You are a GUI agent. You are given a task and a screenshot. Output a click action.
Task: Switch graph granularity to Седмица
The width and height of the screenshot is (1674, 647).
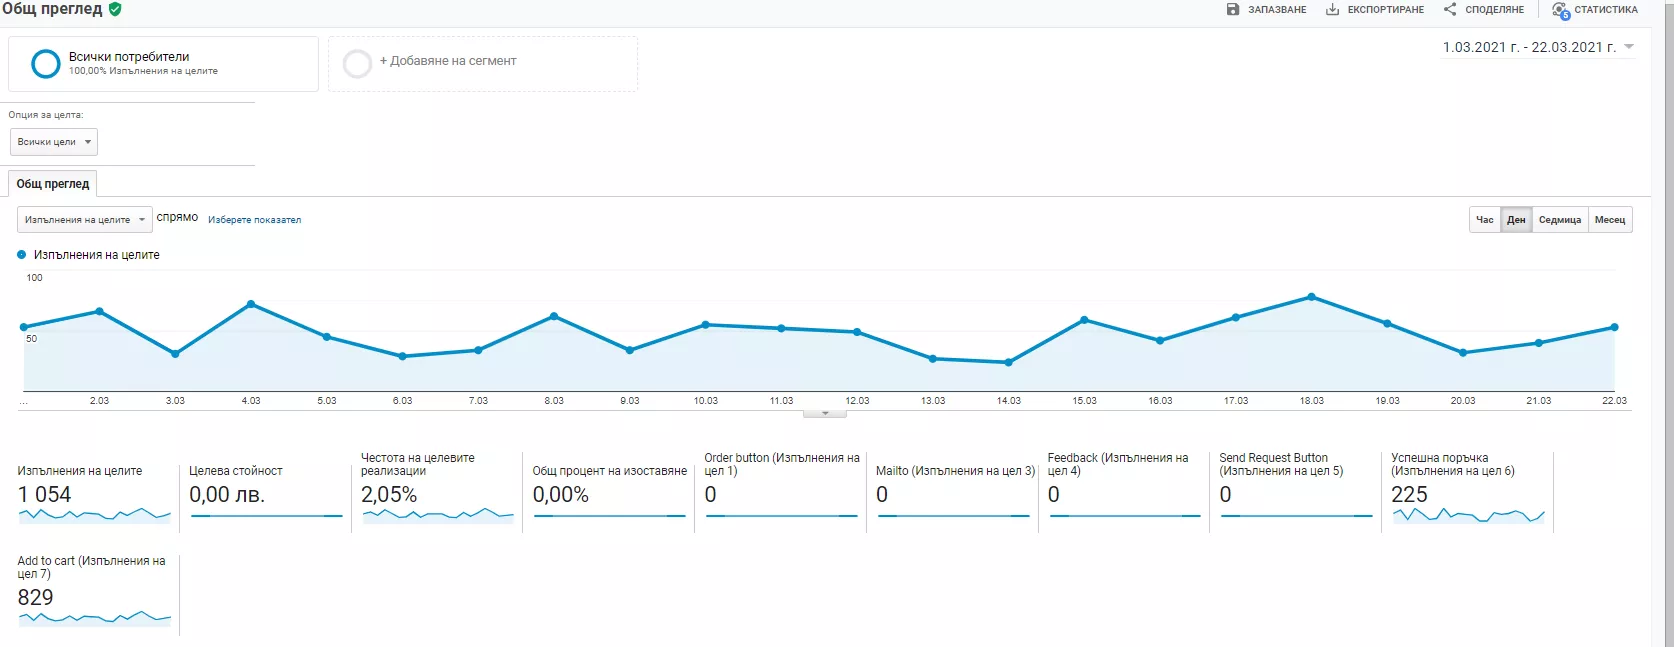[1560, 220]
